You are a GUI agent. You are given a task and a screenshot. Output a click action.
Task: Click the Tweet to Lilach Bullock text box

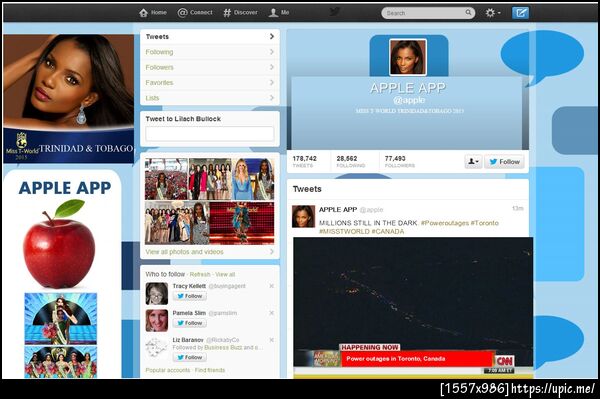(210, 134)
